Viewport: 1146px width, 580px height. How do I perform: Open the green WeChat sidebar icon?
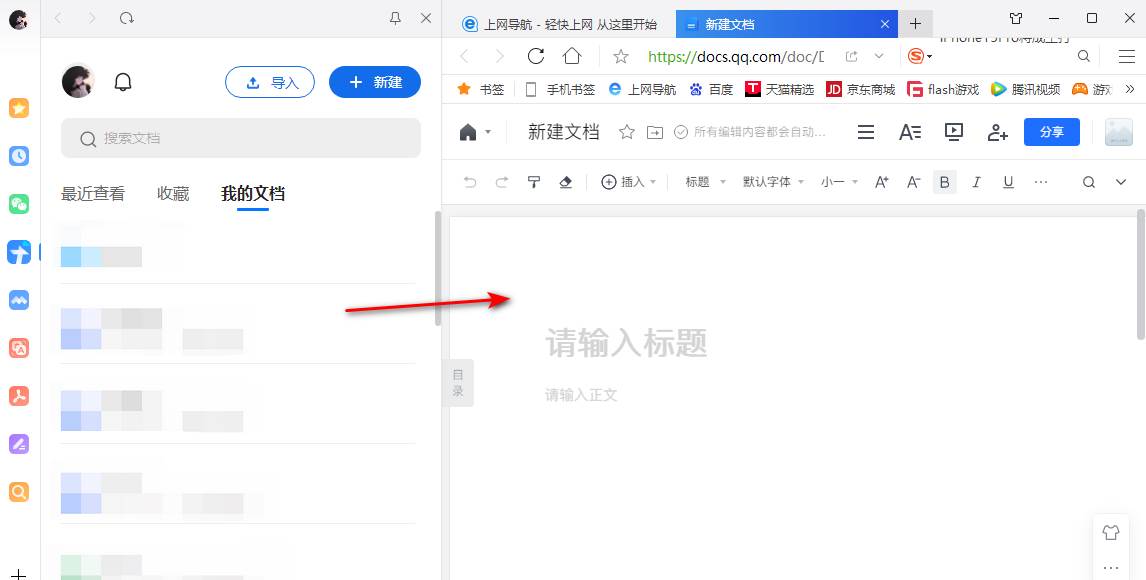[19, 203]
